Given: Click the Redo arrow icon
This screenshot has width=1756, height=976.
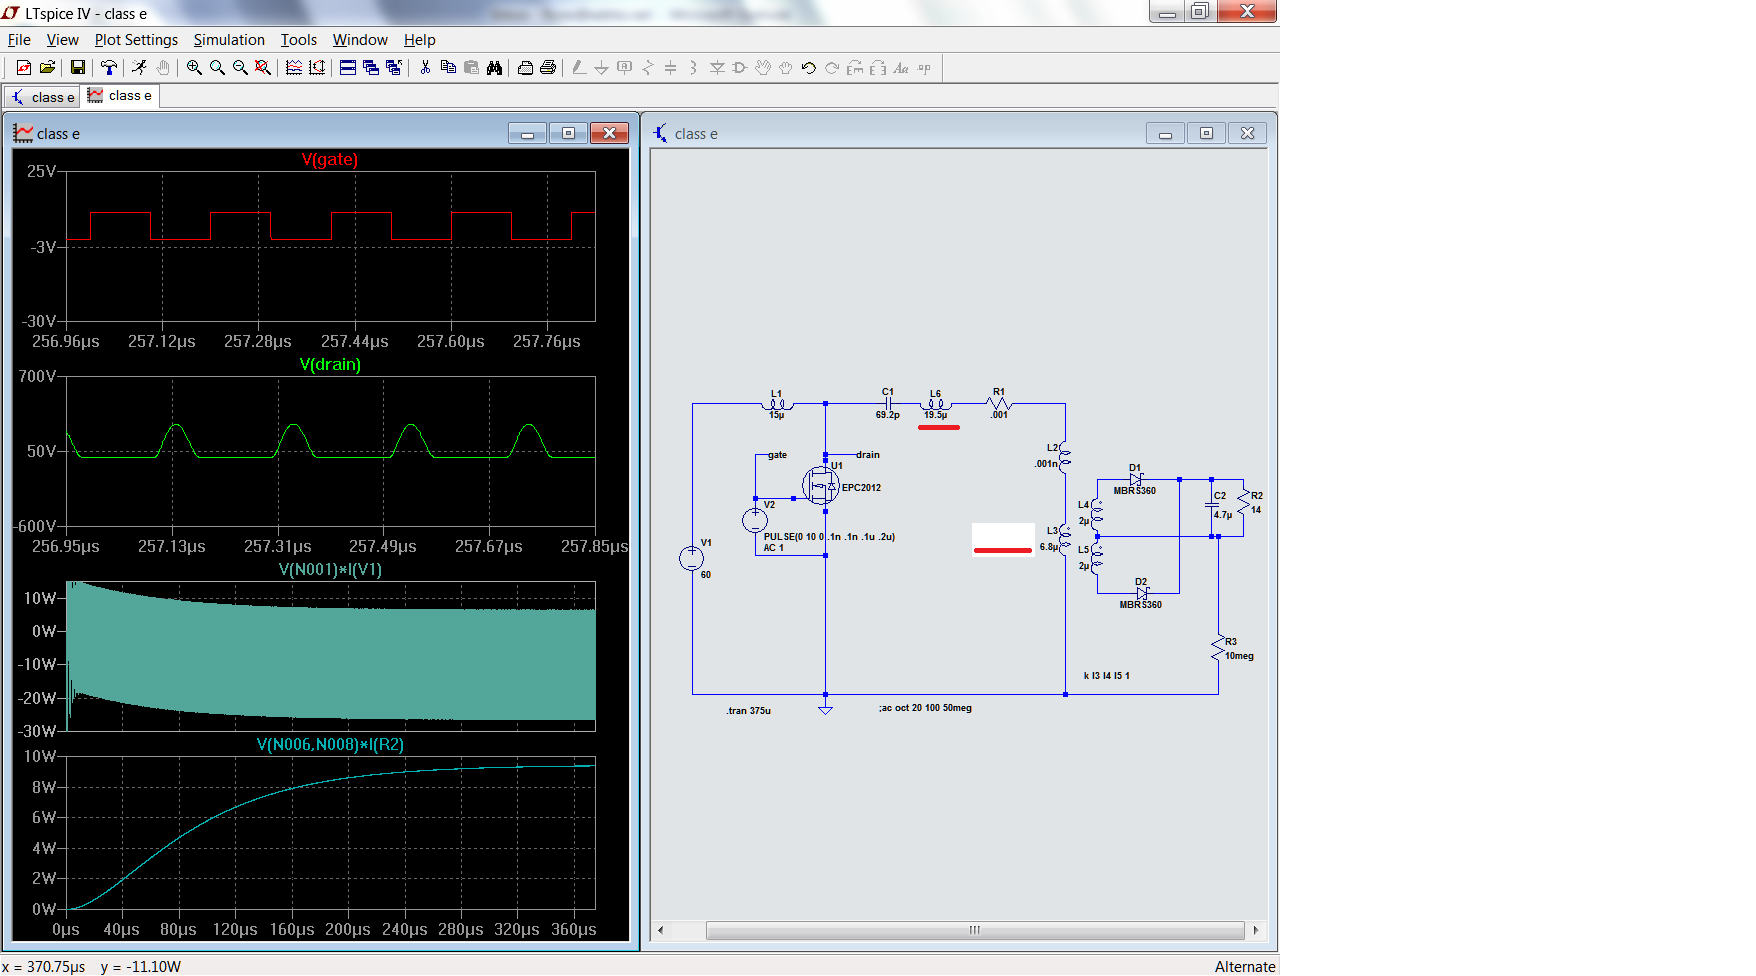Looking at the screenshot, I should (831, 68).
